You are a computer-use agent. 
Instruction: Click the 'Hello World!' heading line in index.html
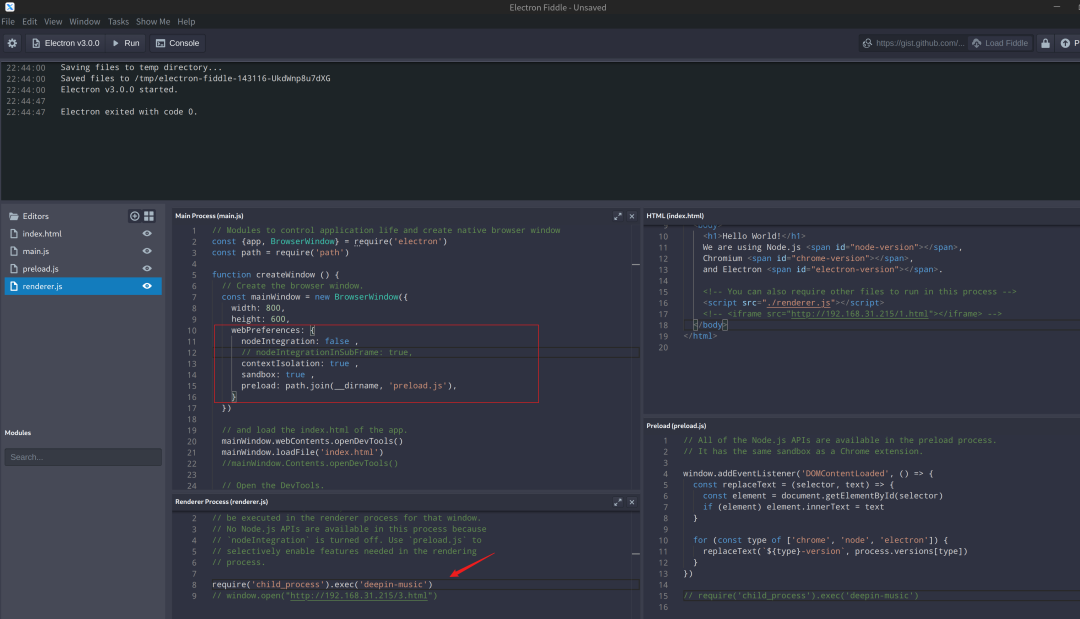coord(754,235)
